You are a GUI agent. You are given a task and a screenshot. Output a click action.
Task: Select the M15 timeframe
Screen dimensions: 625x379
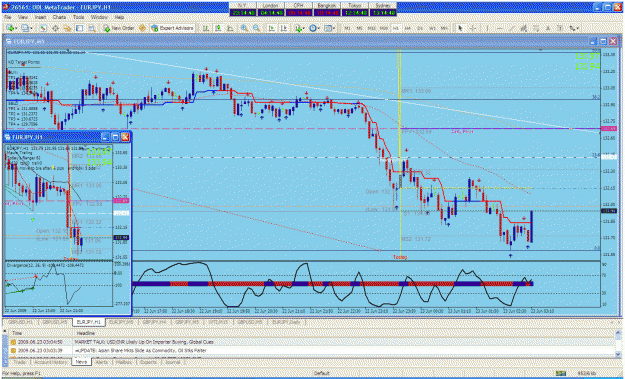(371, 28)
